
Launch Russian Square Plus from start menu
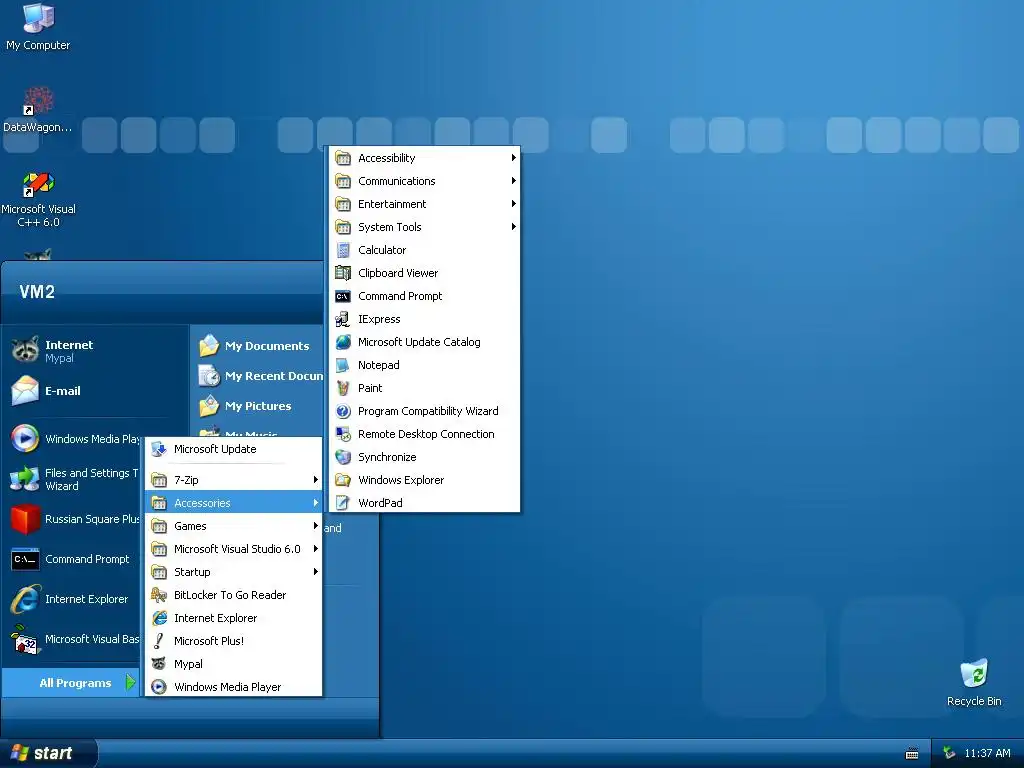pyautogui.click(x=75, y=519)
